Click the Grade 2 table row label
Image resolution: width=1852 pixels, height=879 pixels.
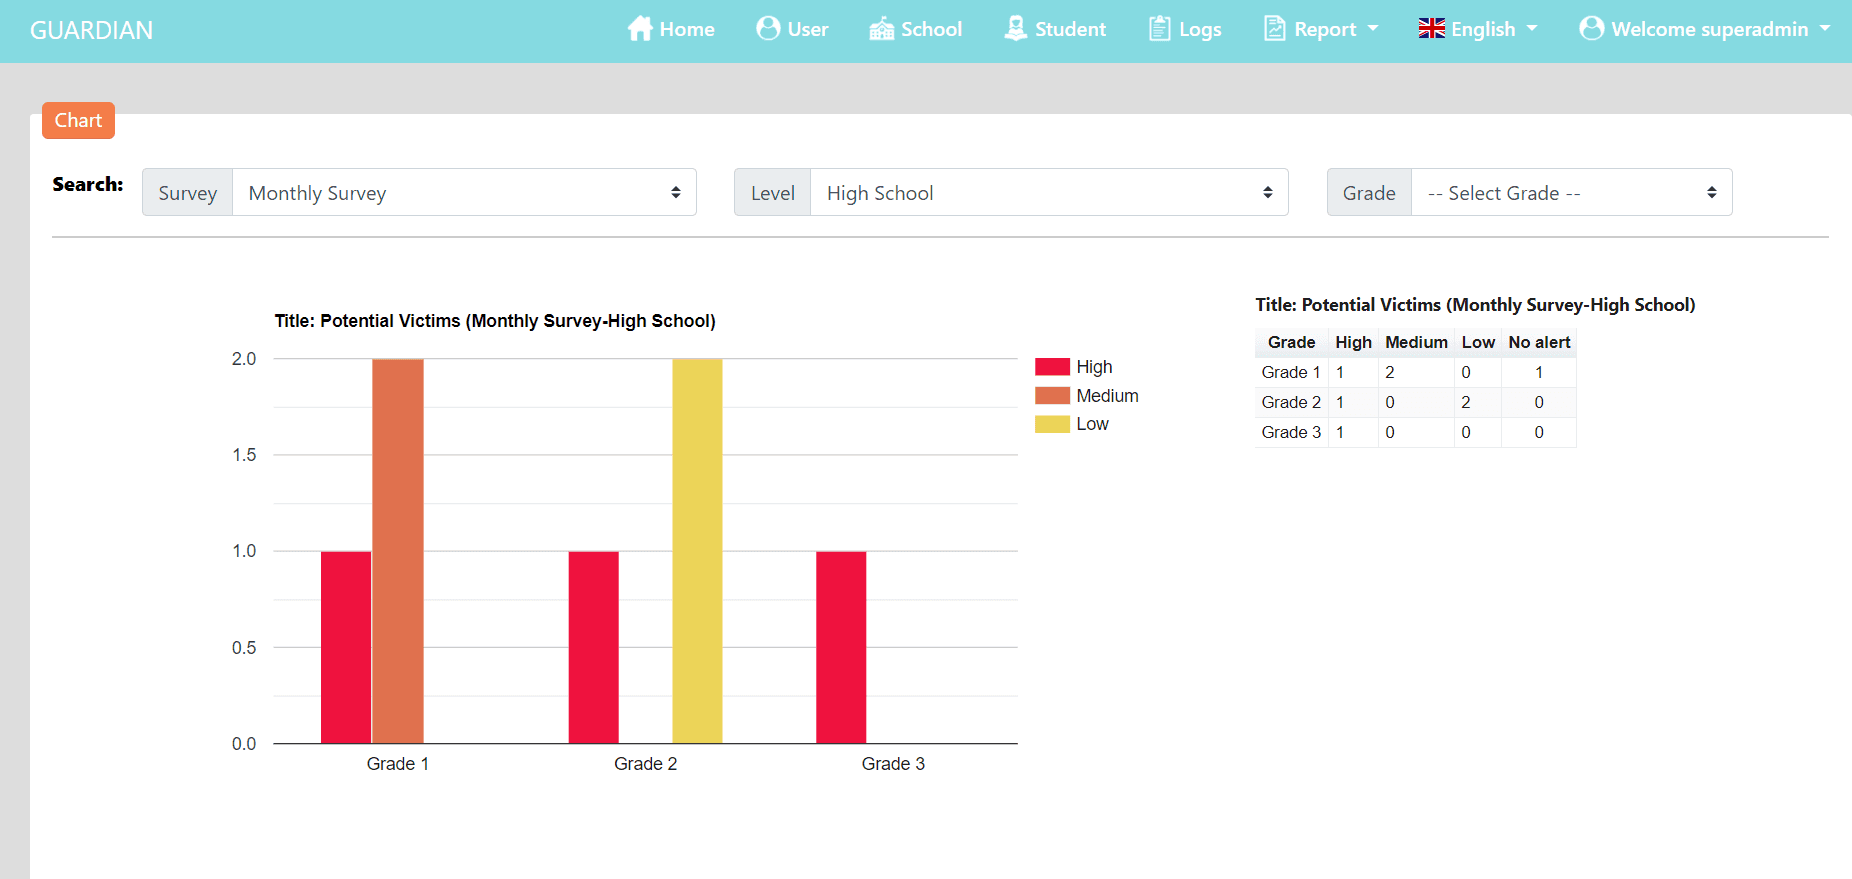[1291, 402]
